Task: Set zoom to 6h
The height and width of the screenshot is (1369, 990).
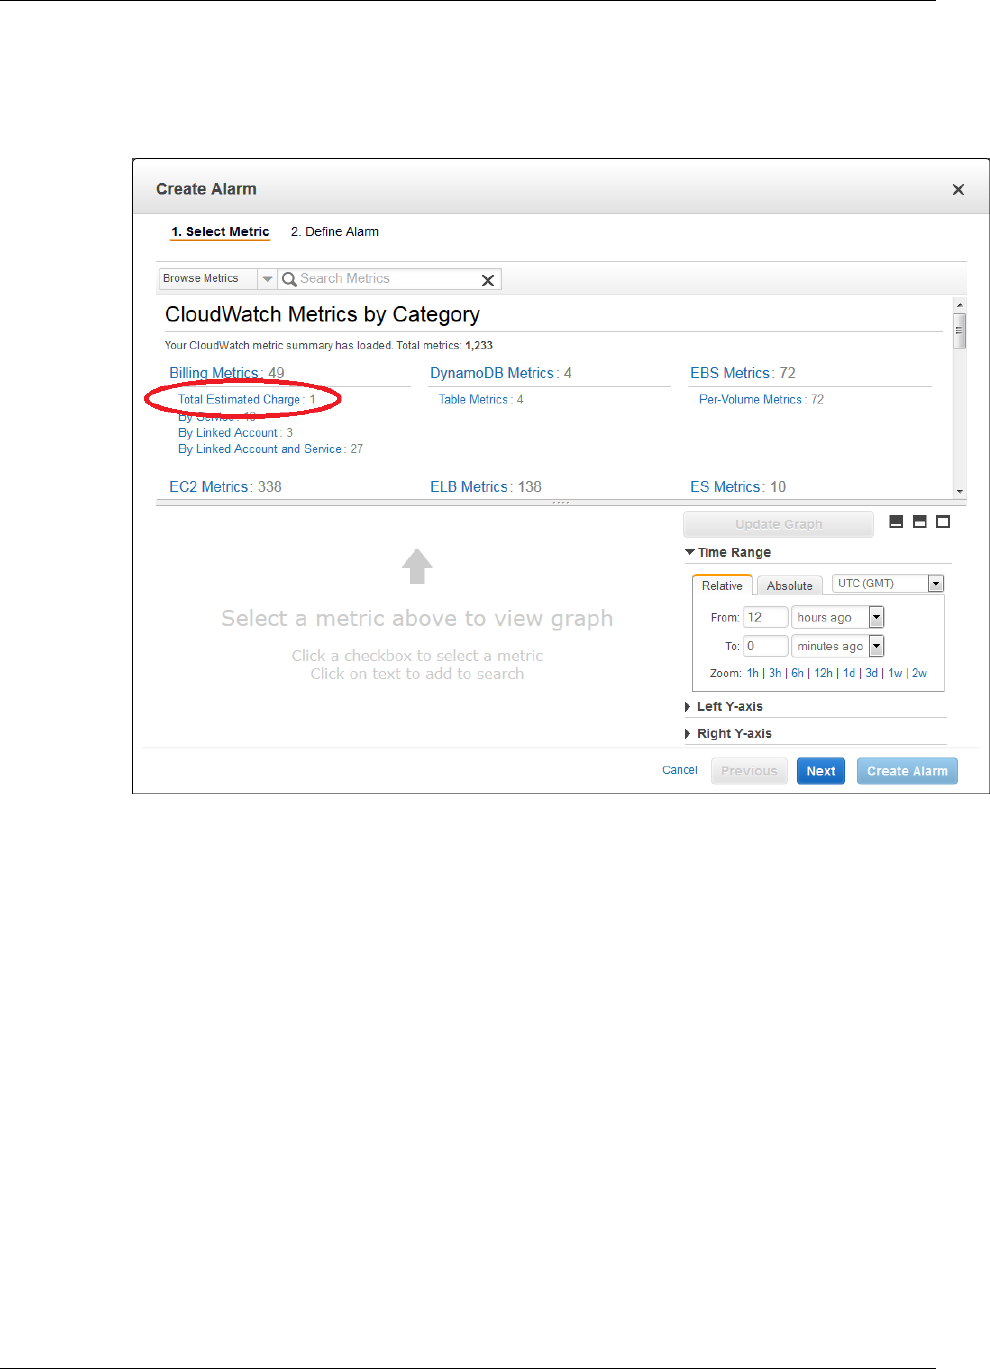Action: click(x=797, y=673)
